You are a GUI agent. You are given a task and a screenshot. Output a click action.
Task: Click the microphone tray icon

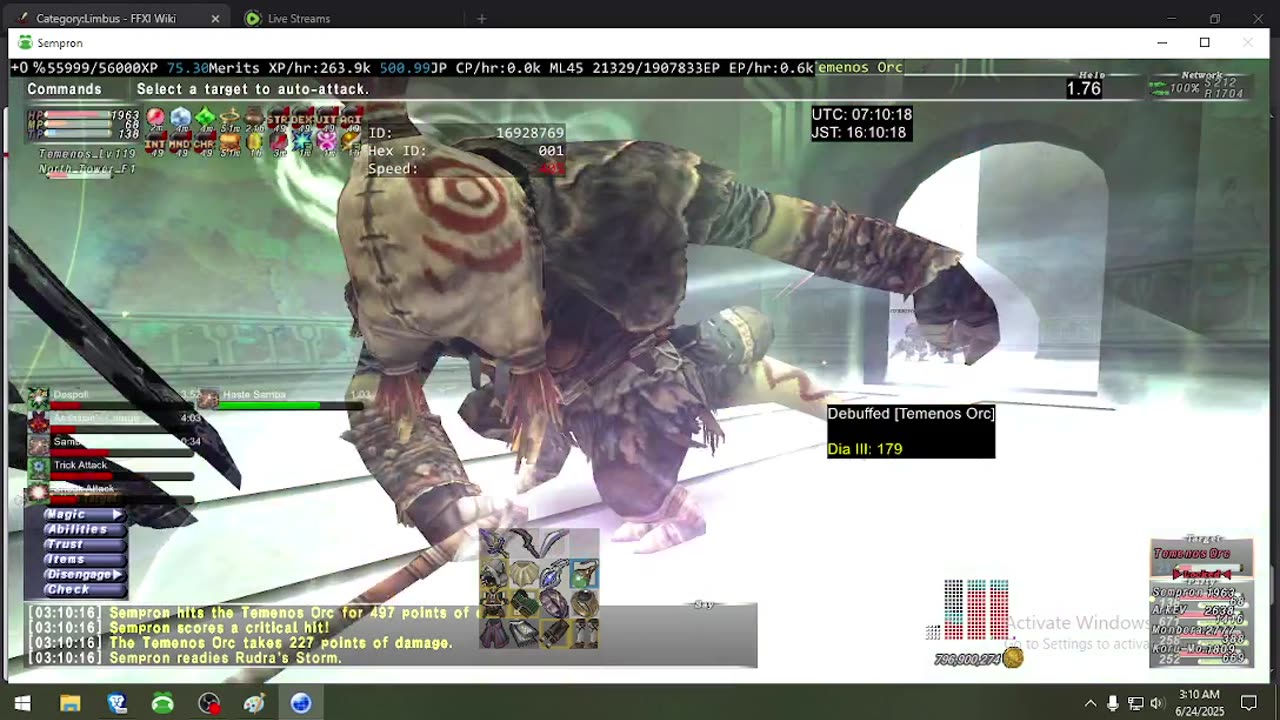(1112, 703)
